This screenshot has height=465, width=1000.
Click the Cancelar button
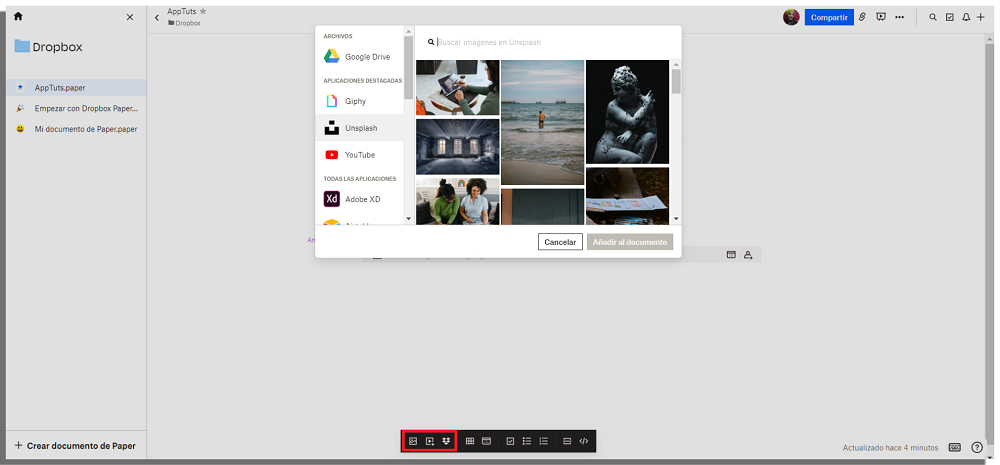pos(560,242)
